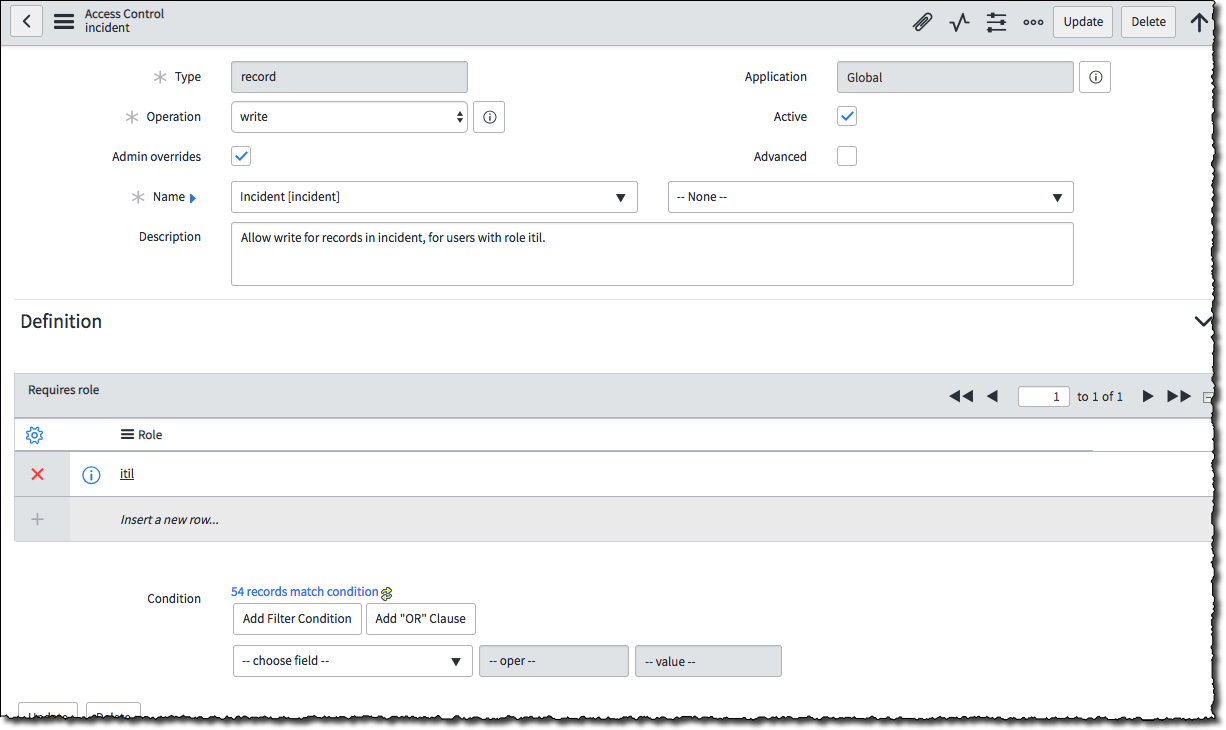Click the Update button in header
1226x730 pixels.
1083,22
